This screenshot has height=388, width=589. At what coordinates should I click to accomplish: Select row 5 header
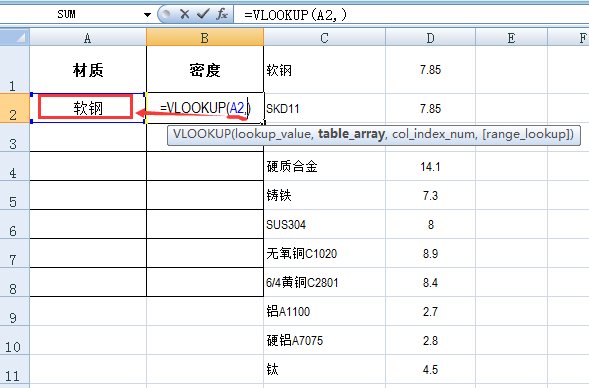point(15,195)
